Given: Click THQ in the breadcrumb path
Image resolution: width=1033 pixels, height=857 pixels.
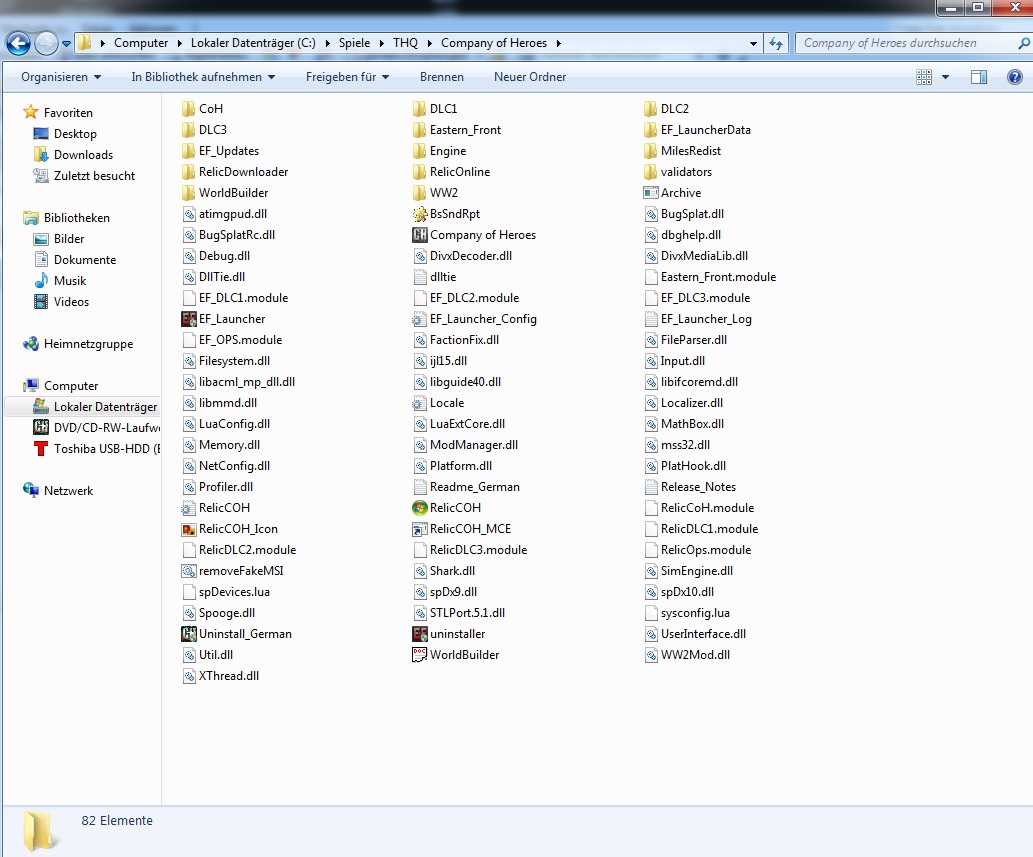Looking at the screenshot, I should pyautogui.click(x=405, y=43).
